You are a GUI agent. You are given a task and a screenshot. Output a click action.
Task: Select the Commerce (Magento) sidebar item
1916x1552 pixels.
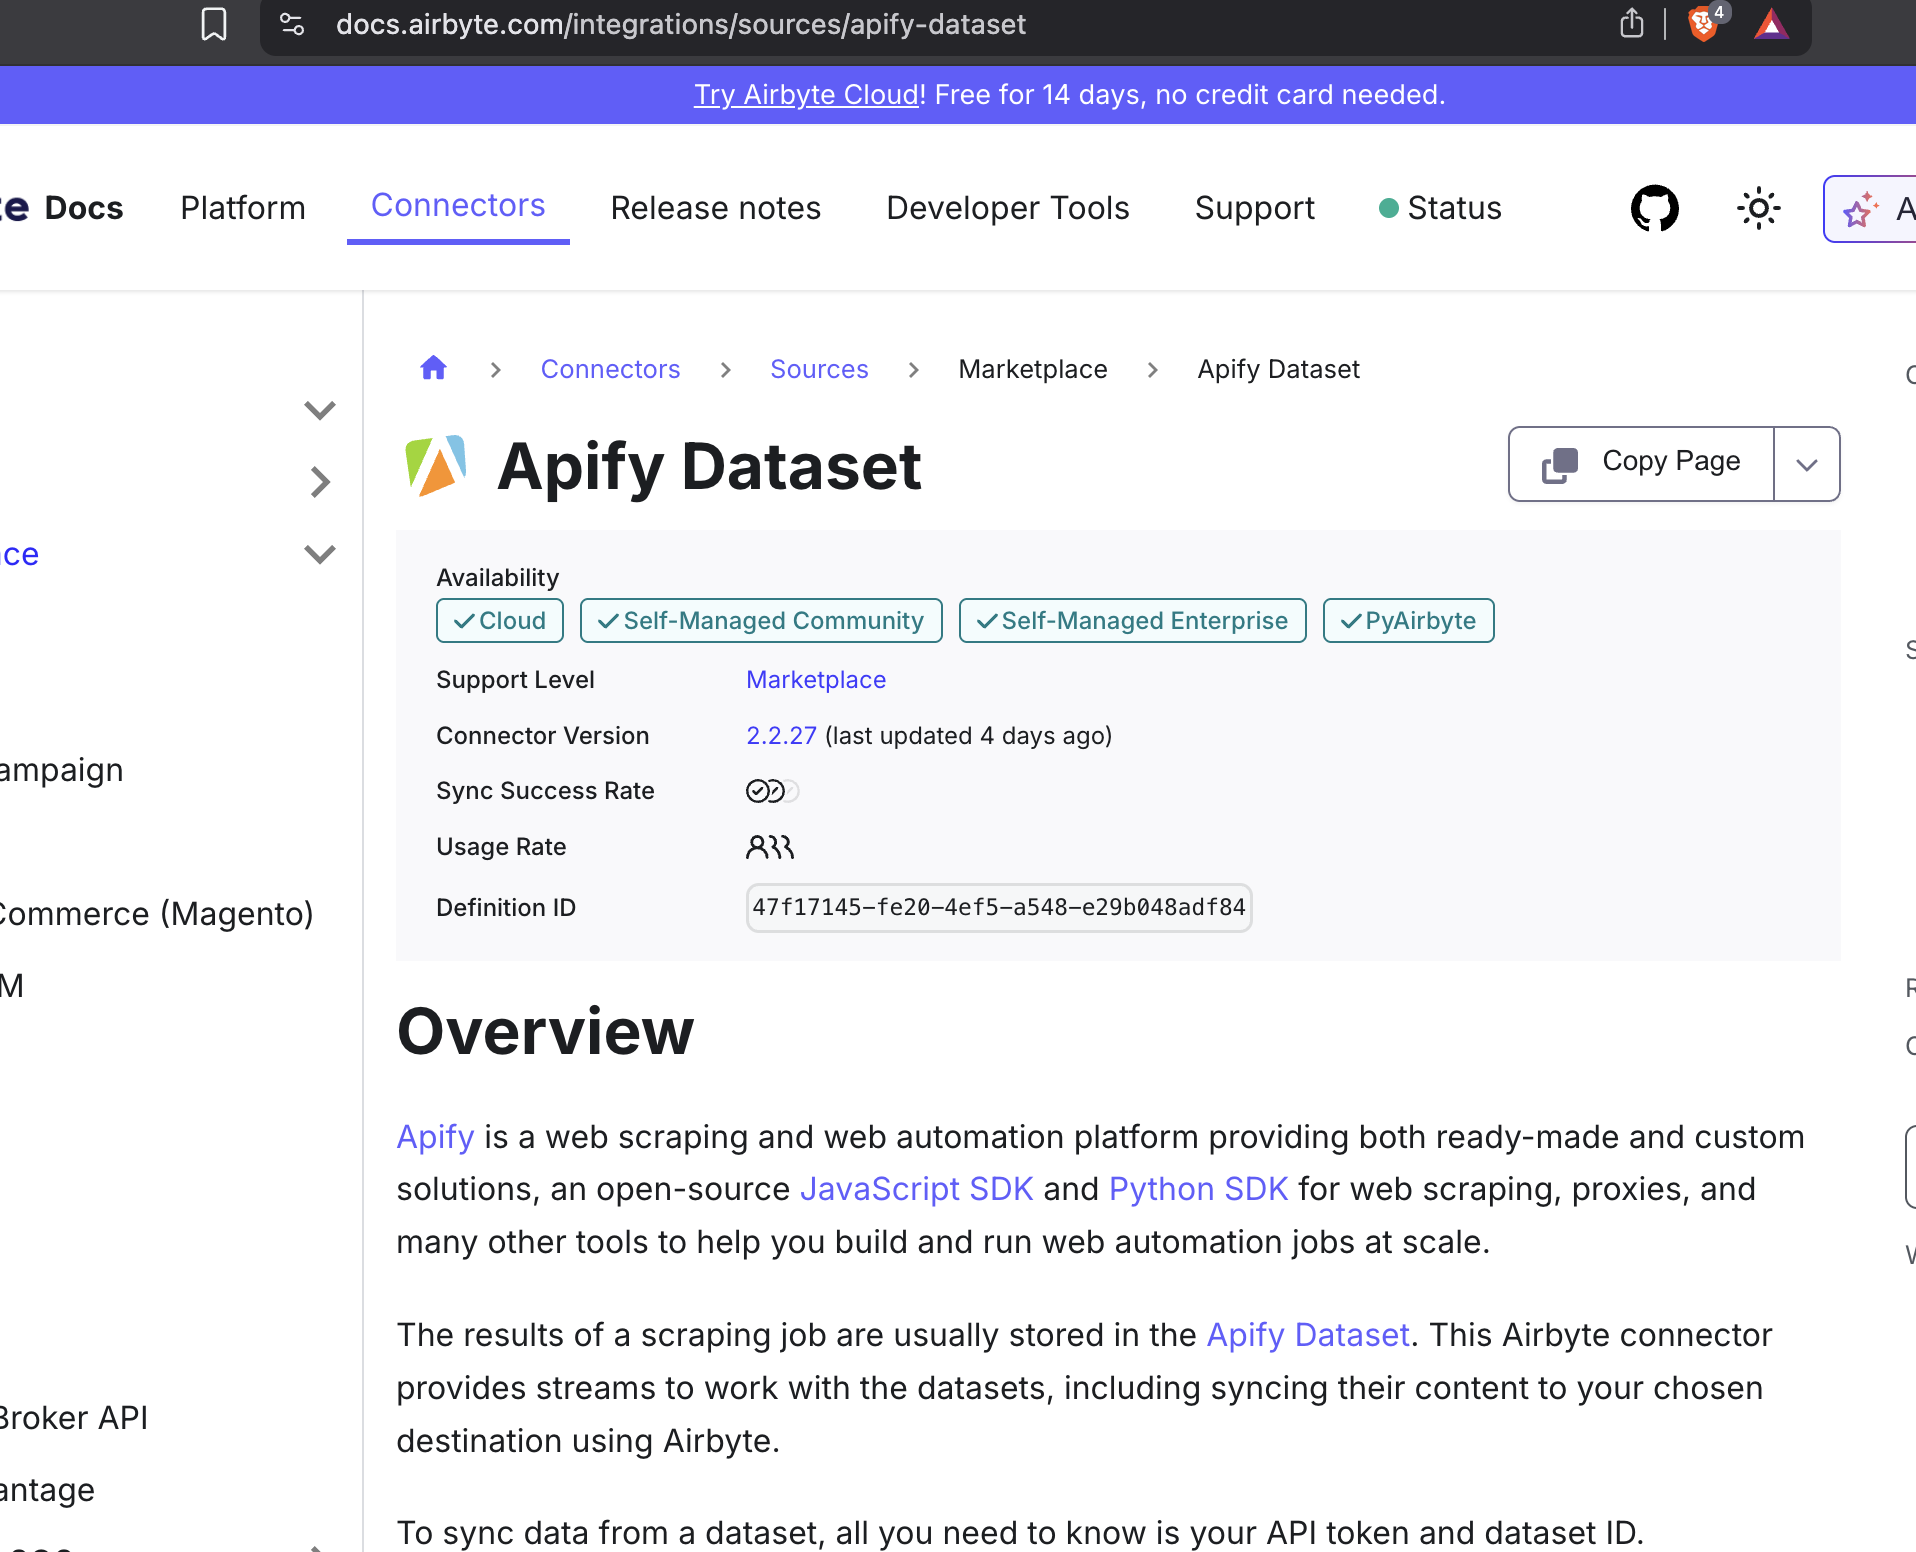(x=157, y=914)
